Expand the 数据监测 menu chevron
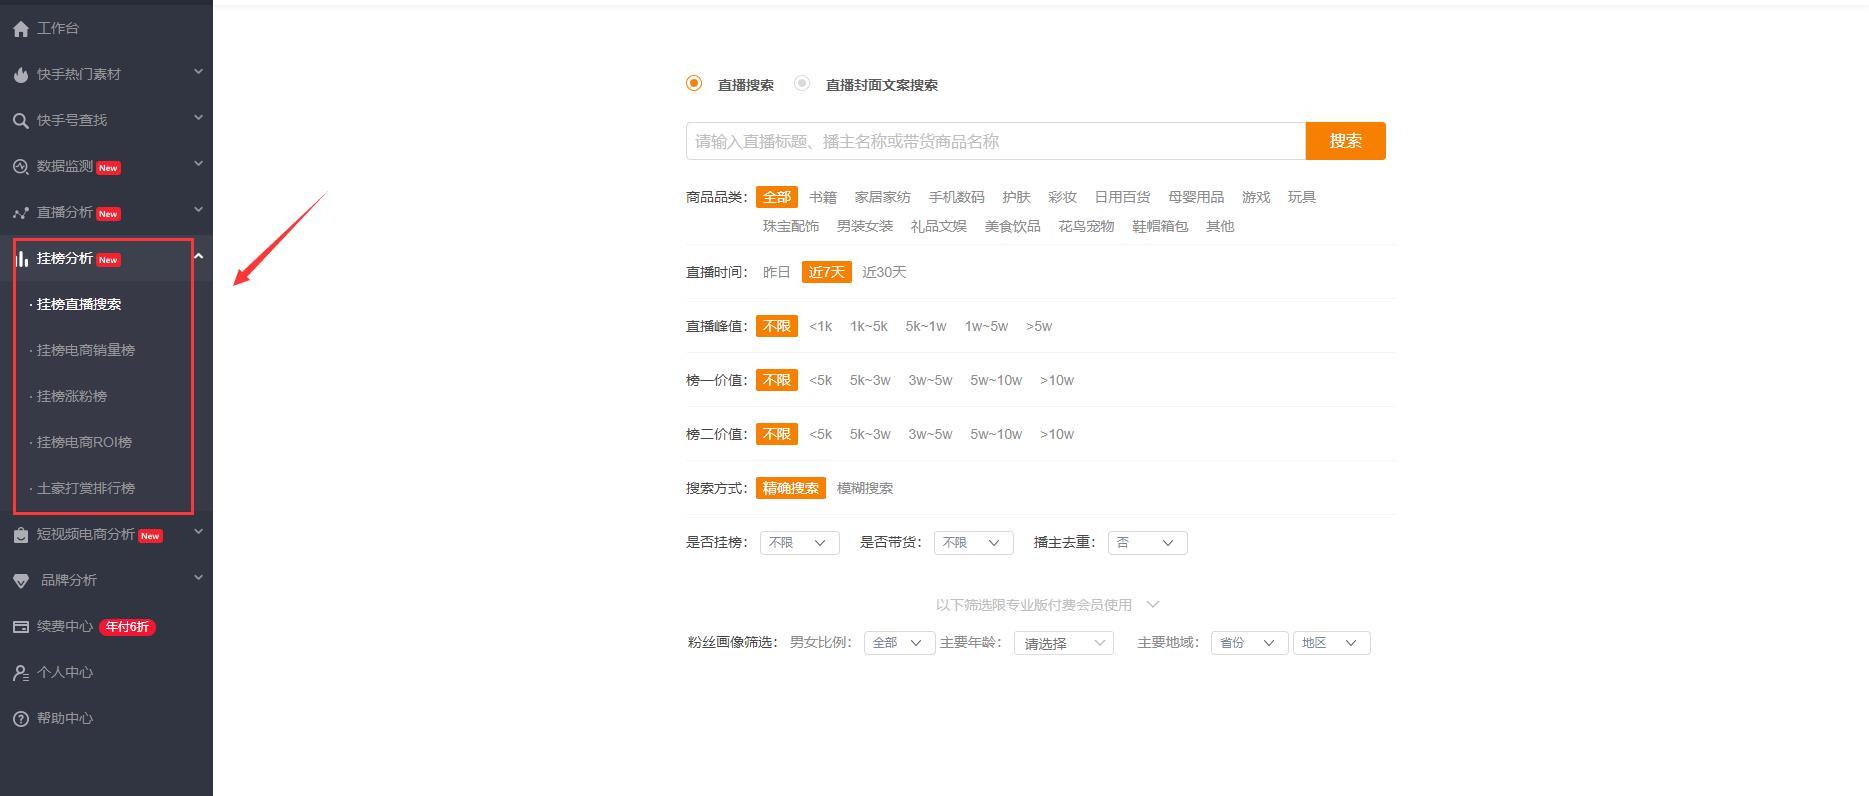1869x796 pixels. pos(198,163)
